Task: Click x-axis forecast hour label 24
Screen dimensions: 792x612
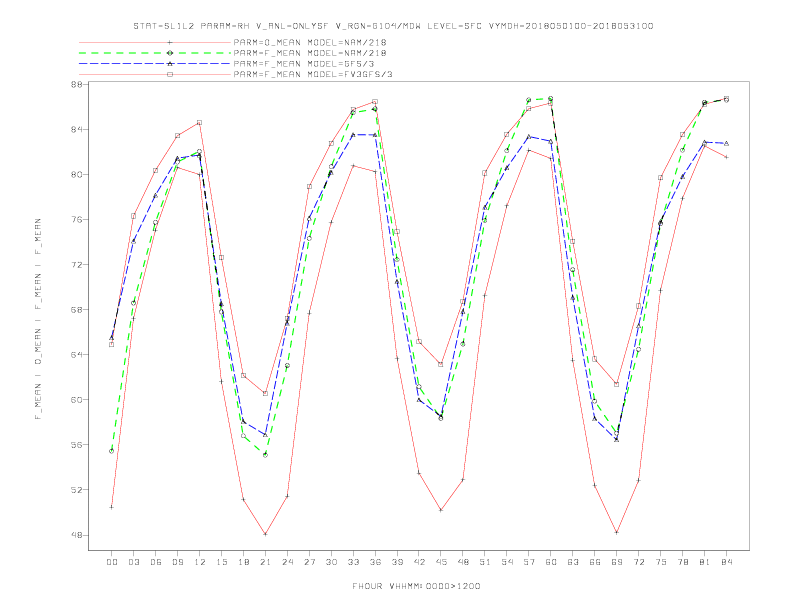Action: [287, 562]
